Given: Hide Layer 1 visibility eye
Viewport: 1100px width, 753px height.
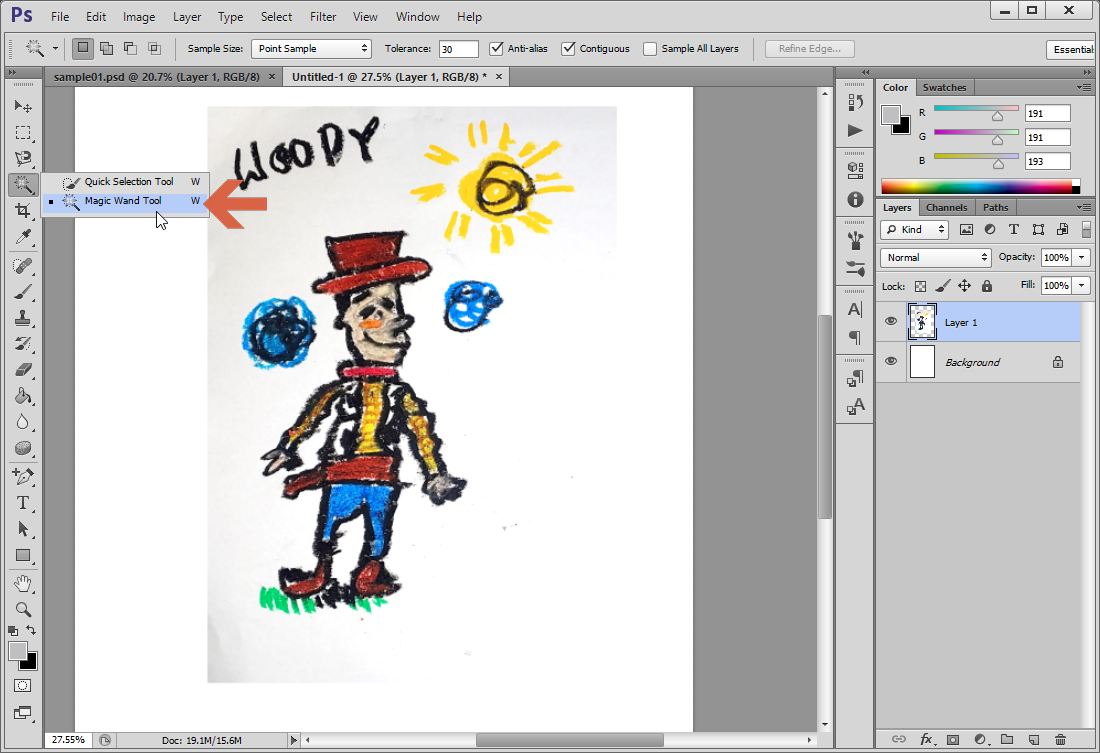Looking at the screenshot, I should [891, 321].
